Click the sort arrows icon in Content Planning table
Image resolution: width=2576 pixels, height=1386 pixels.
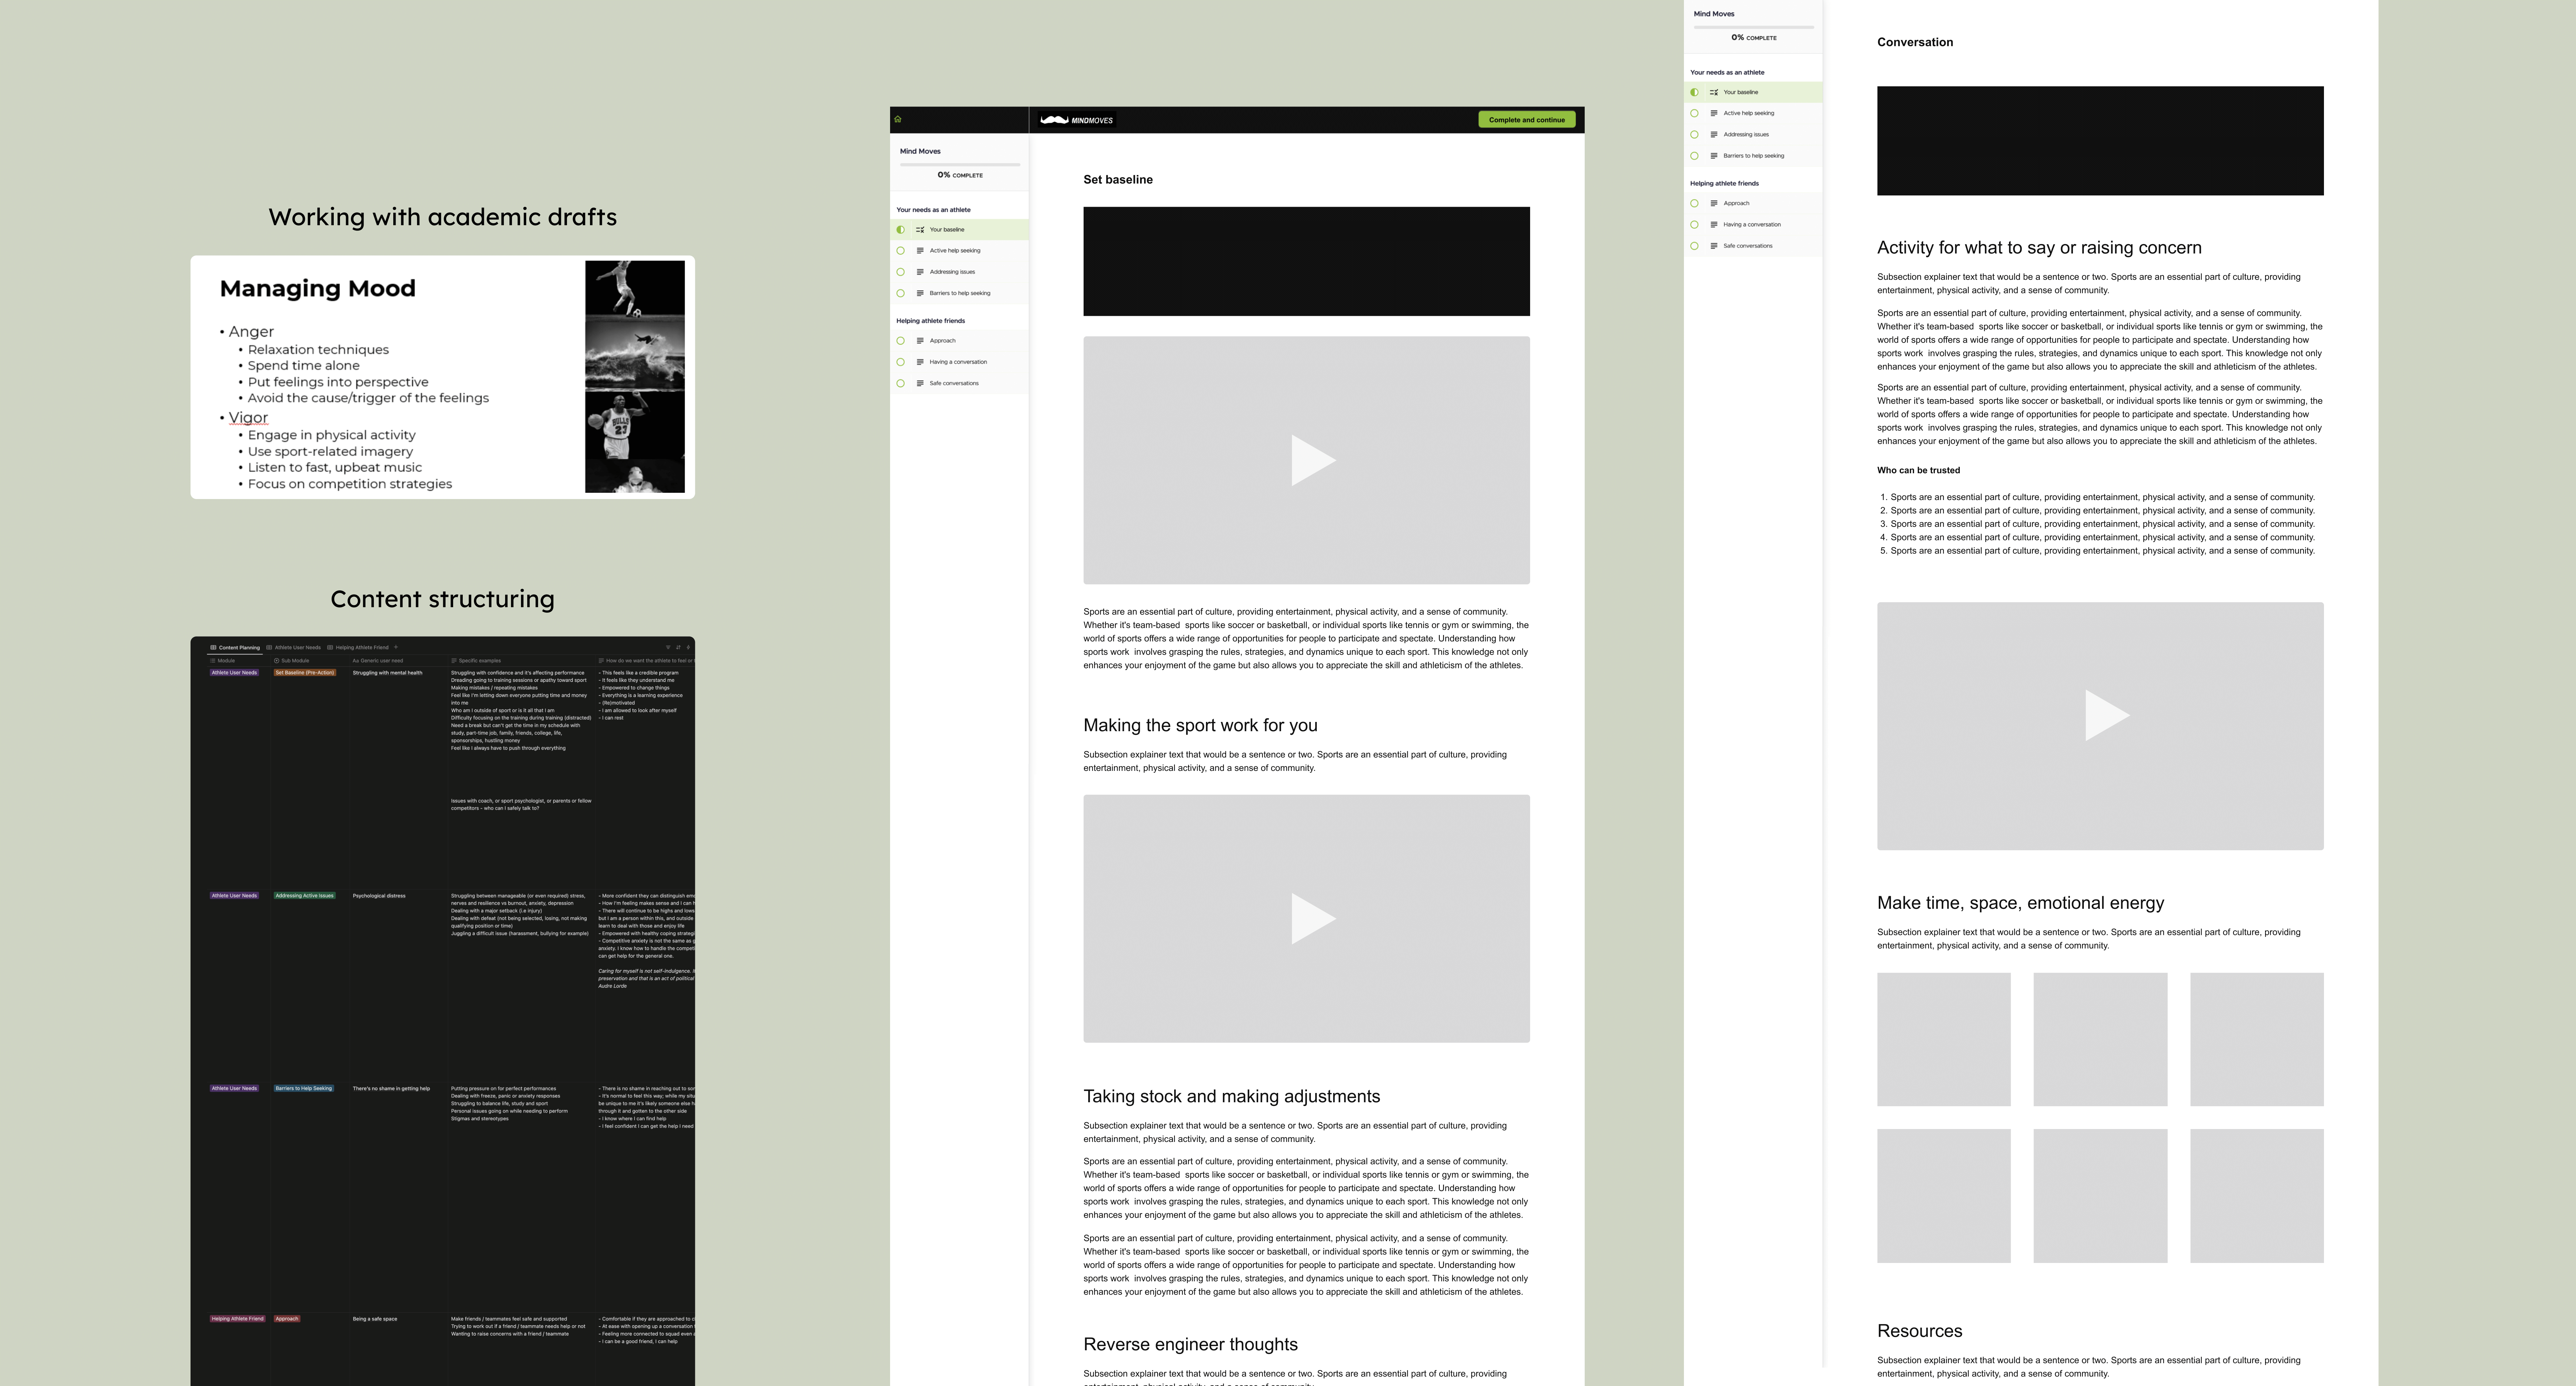coord(678,647)
